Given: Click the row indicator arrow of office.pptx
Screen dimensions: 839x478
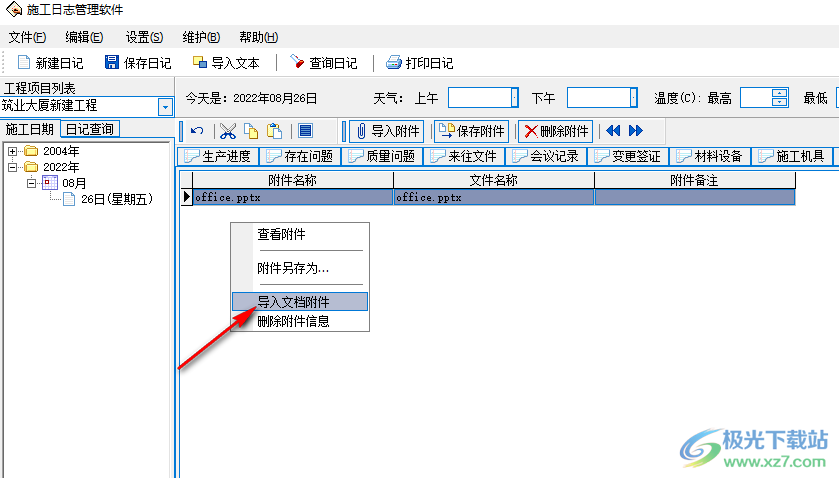Looking at the screenshot, I should click(186, 197).
